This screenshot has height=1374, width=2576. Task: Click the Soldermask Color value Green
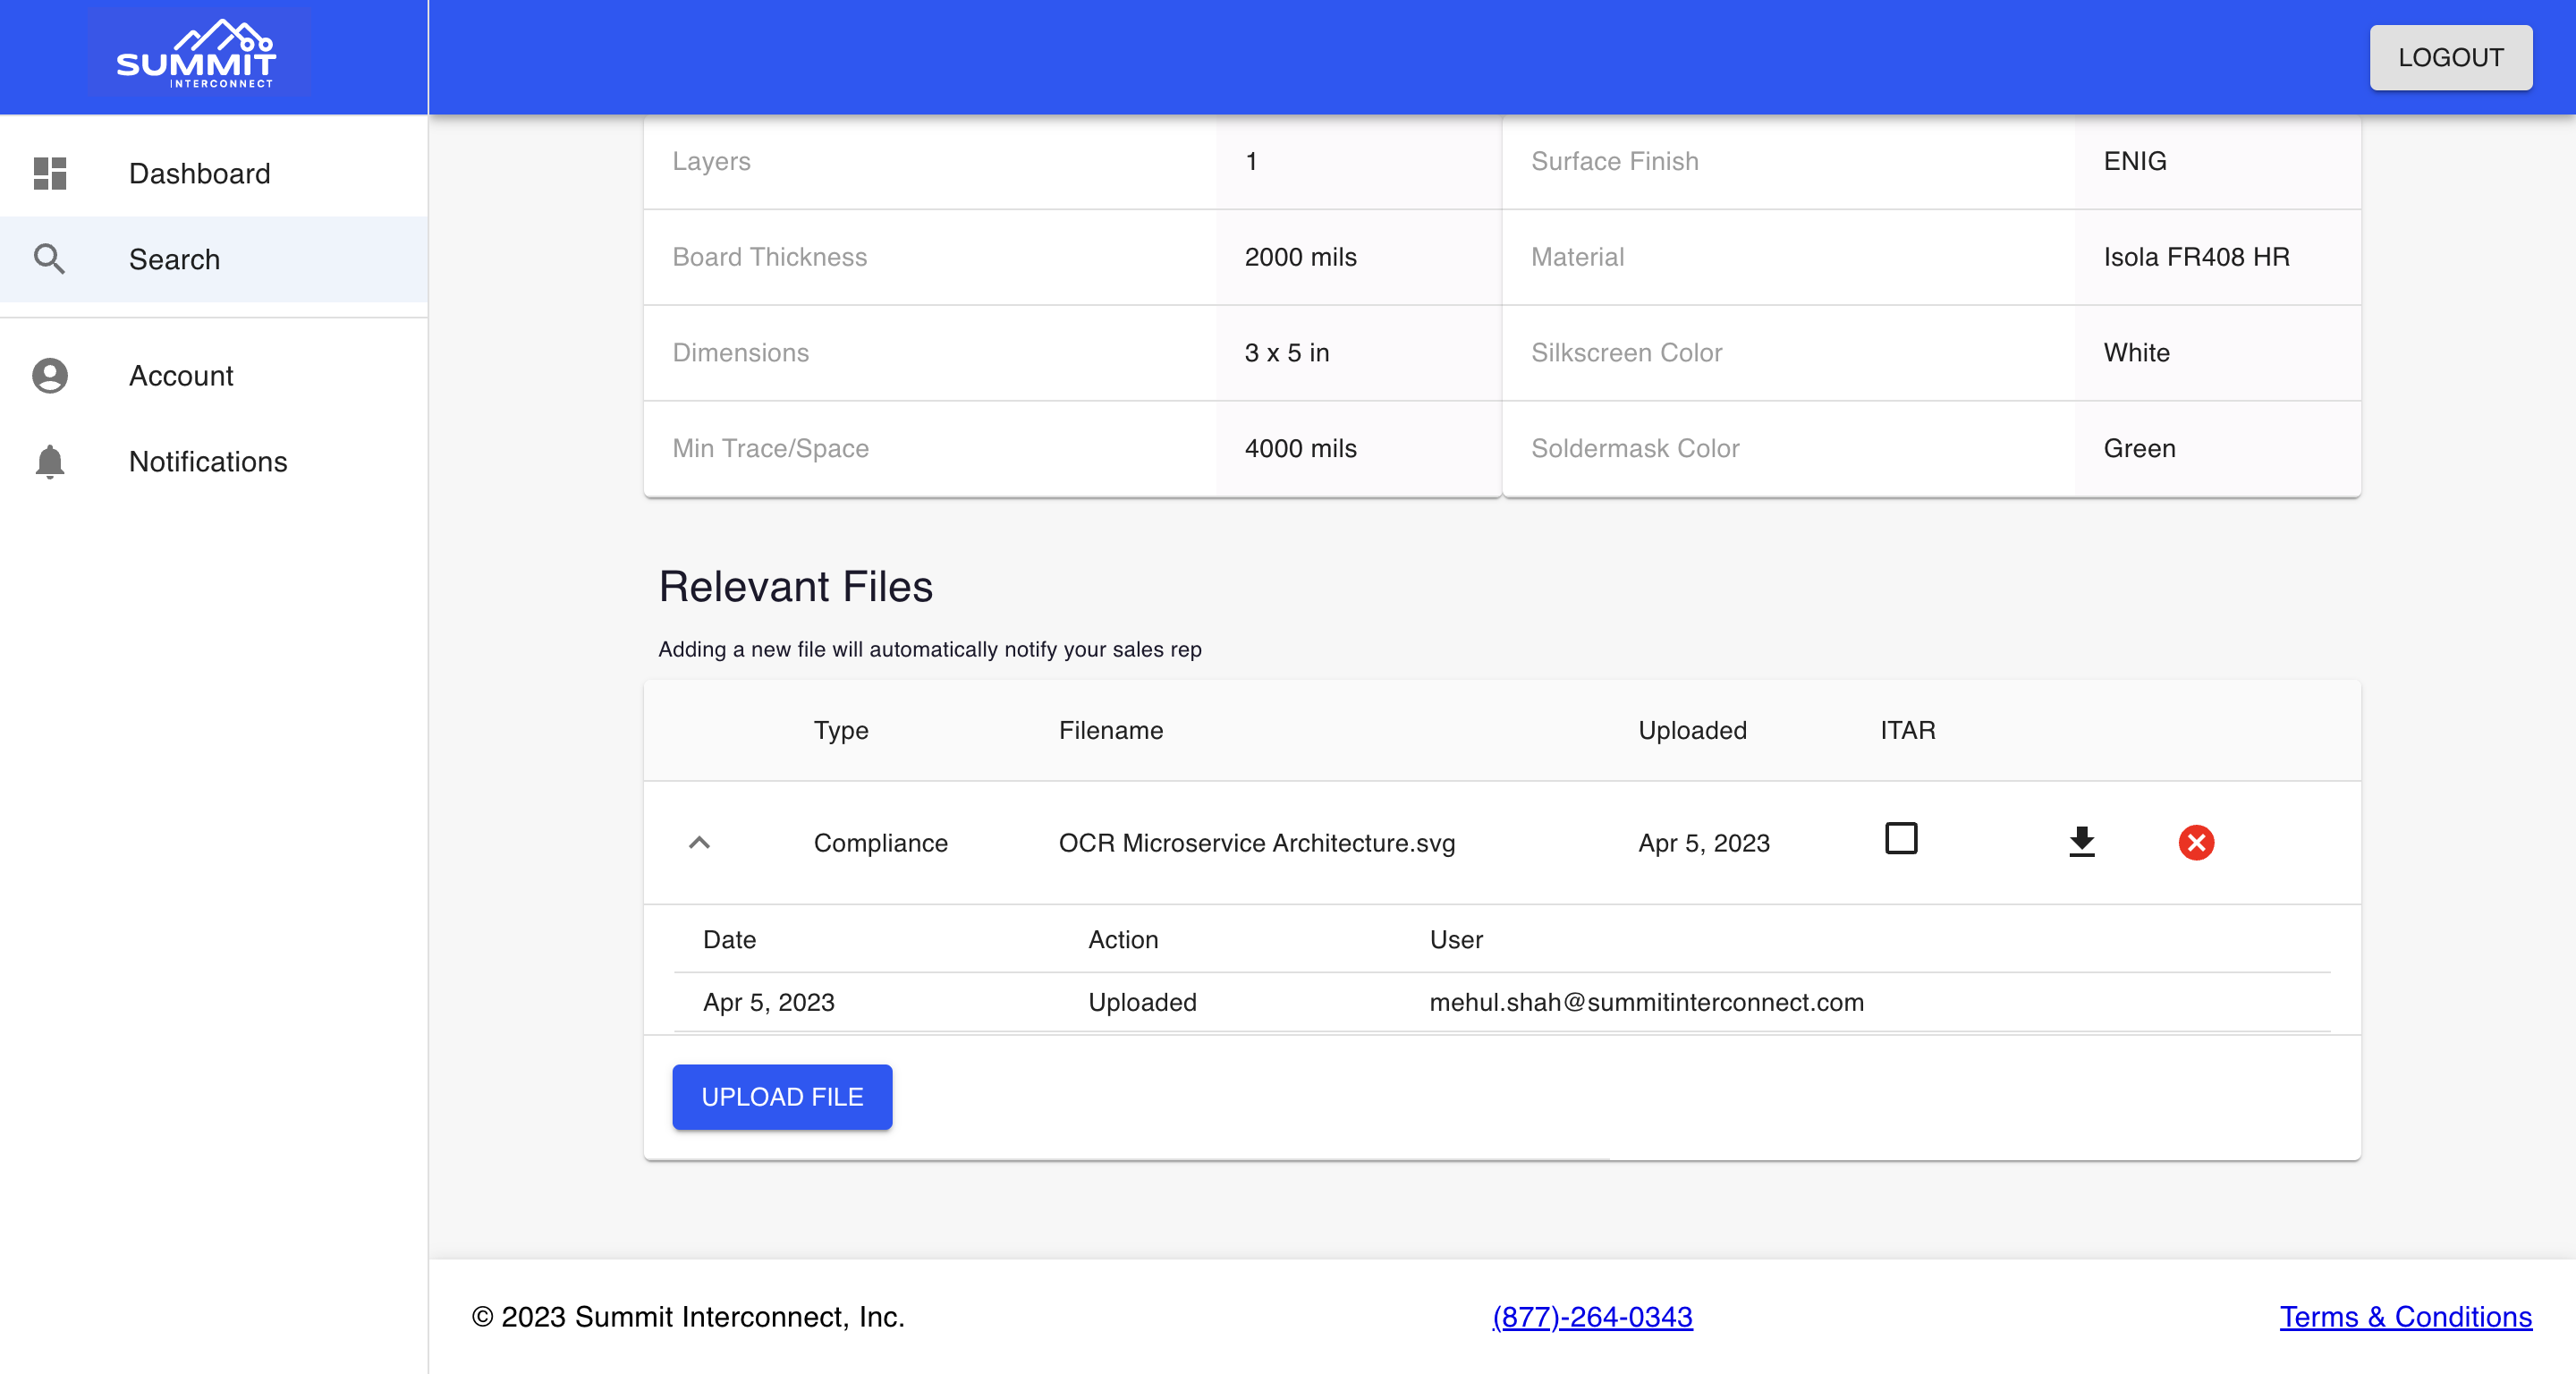[2140, 449]
